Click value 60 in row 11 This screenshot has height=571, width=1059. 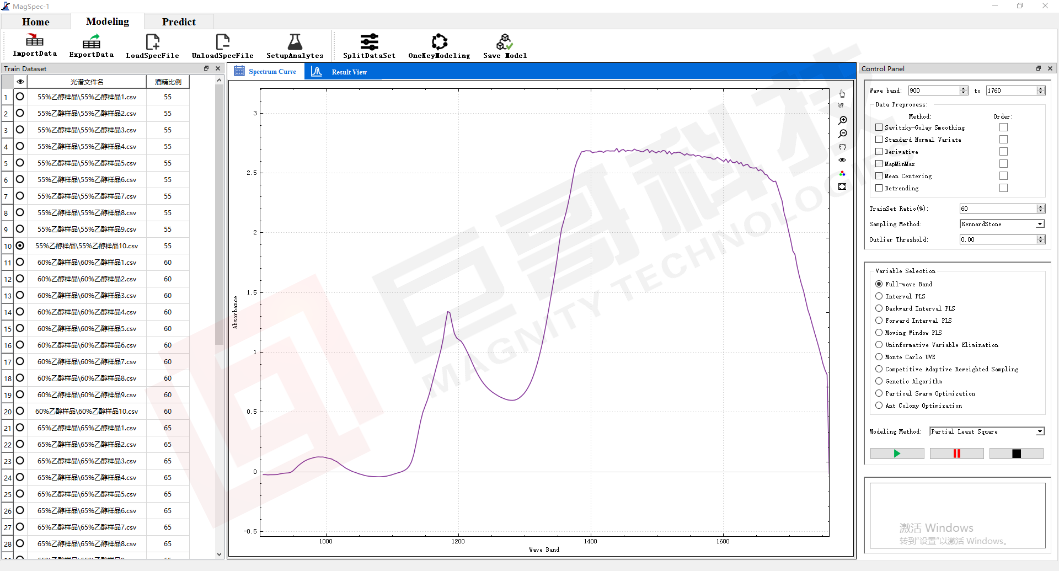pos(167,262)
